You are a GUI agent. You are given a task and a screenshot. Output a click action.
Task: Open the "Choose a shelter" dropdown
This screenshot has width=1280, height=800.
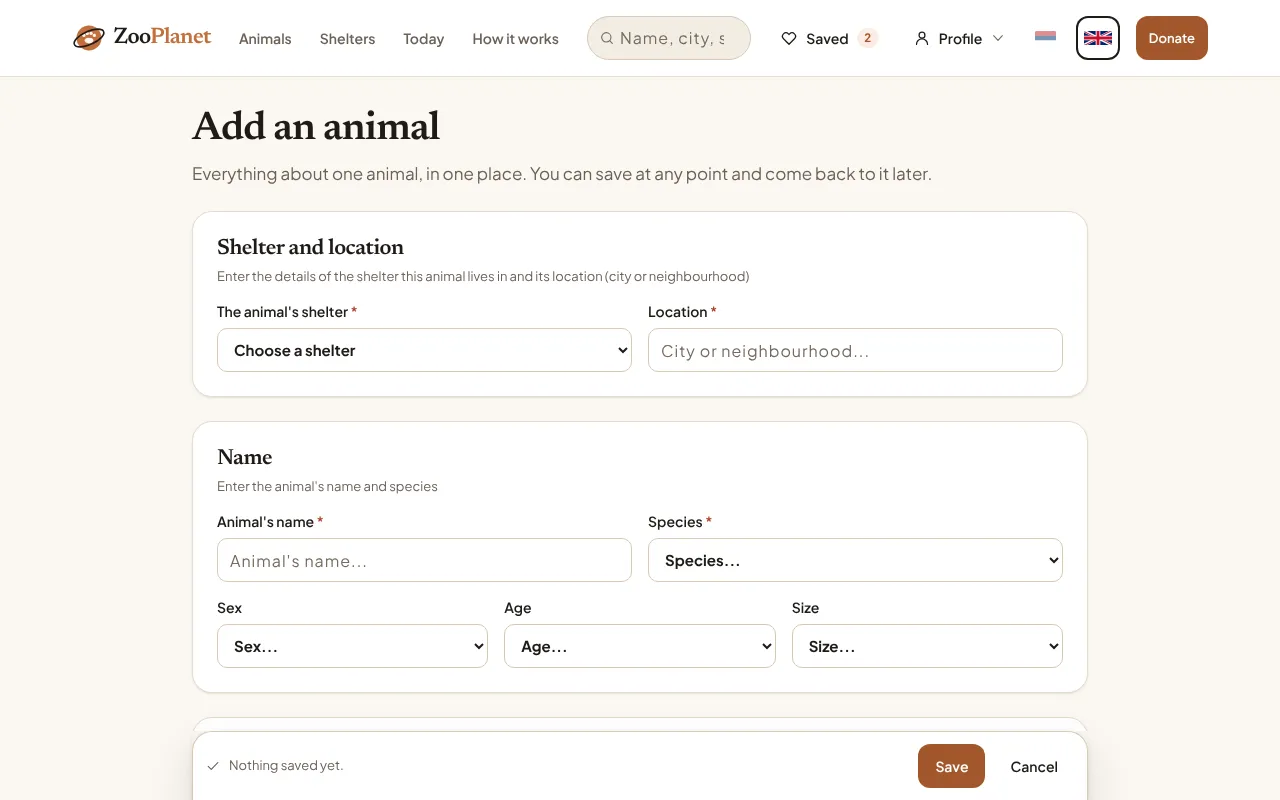424,350
